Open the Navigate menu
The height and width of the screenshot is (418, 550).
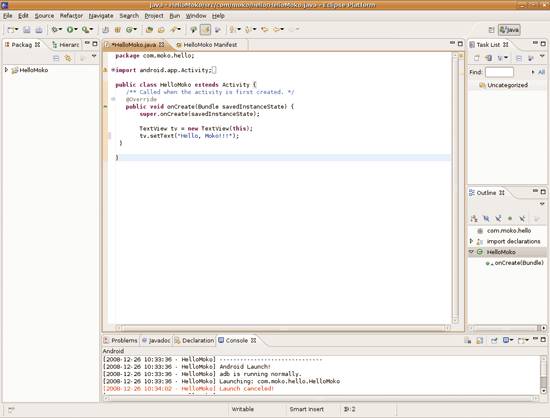tap(101, 16)
